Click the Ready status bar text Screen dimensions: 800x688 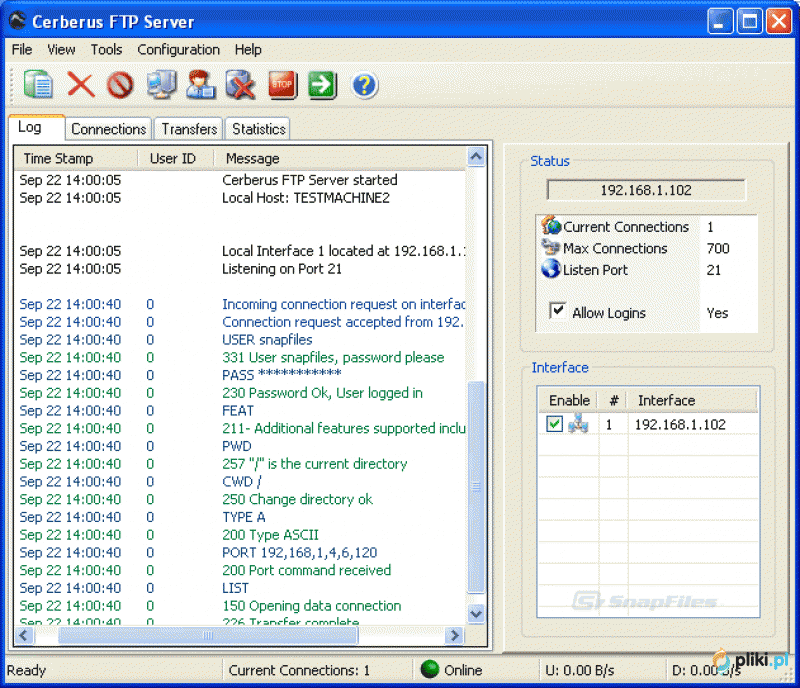(x=26, y=670)
